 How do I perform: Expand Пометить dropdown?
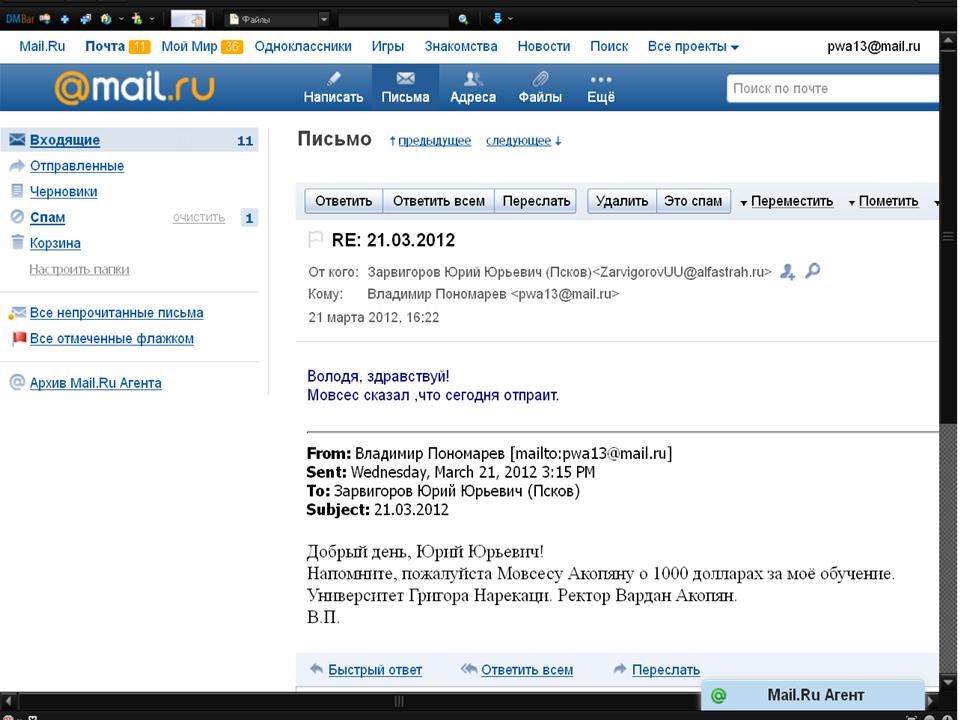pyautogui.click(x=883, y=201)
